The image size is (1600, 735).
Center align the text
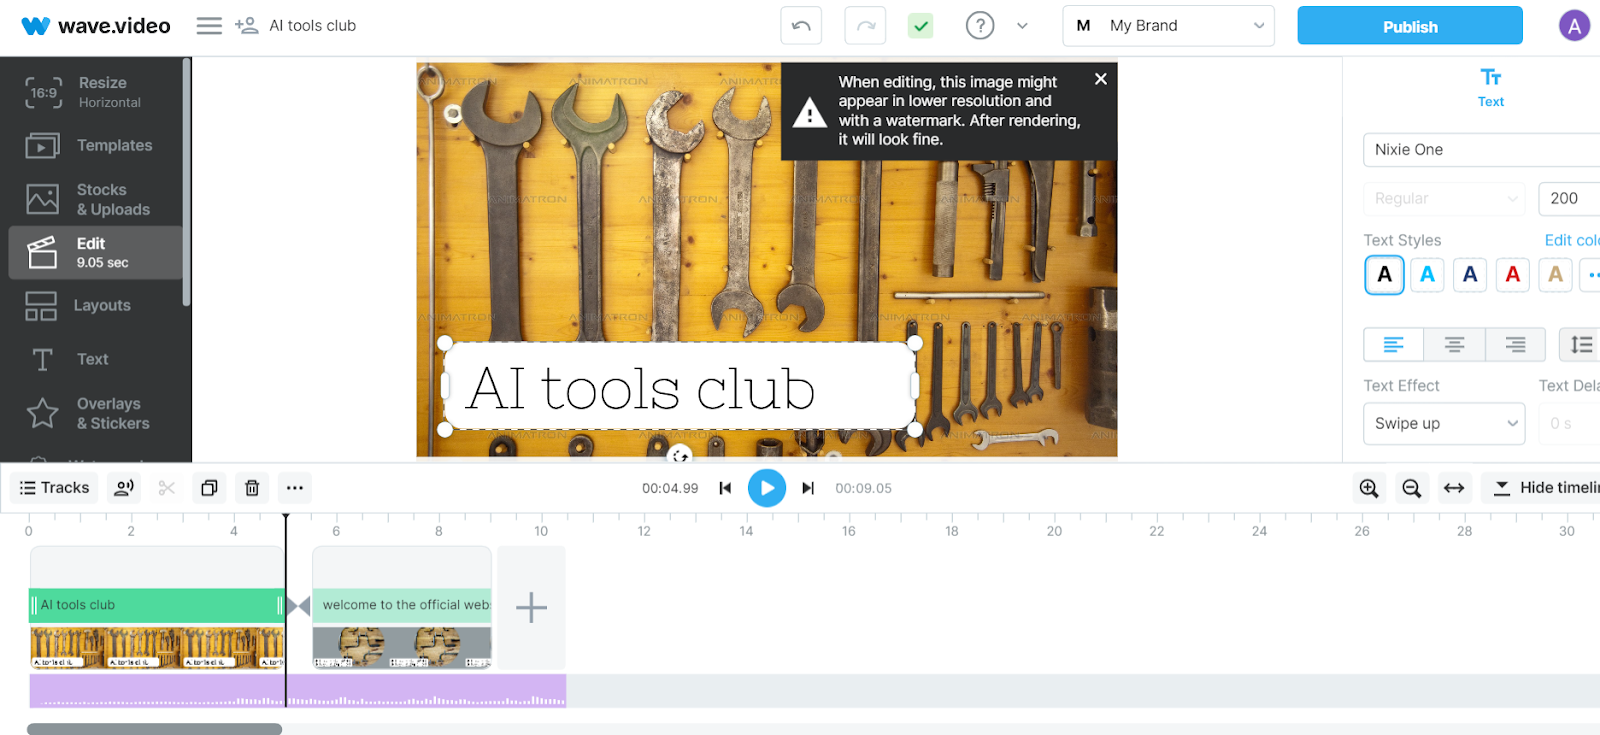1455,345
